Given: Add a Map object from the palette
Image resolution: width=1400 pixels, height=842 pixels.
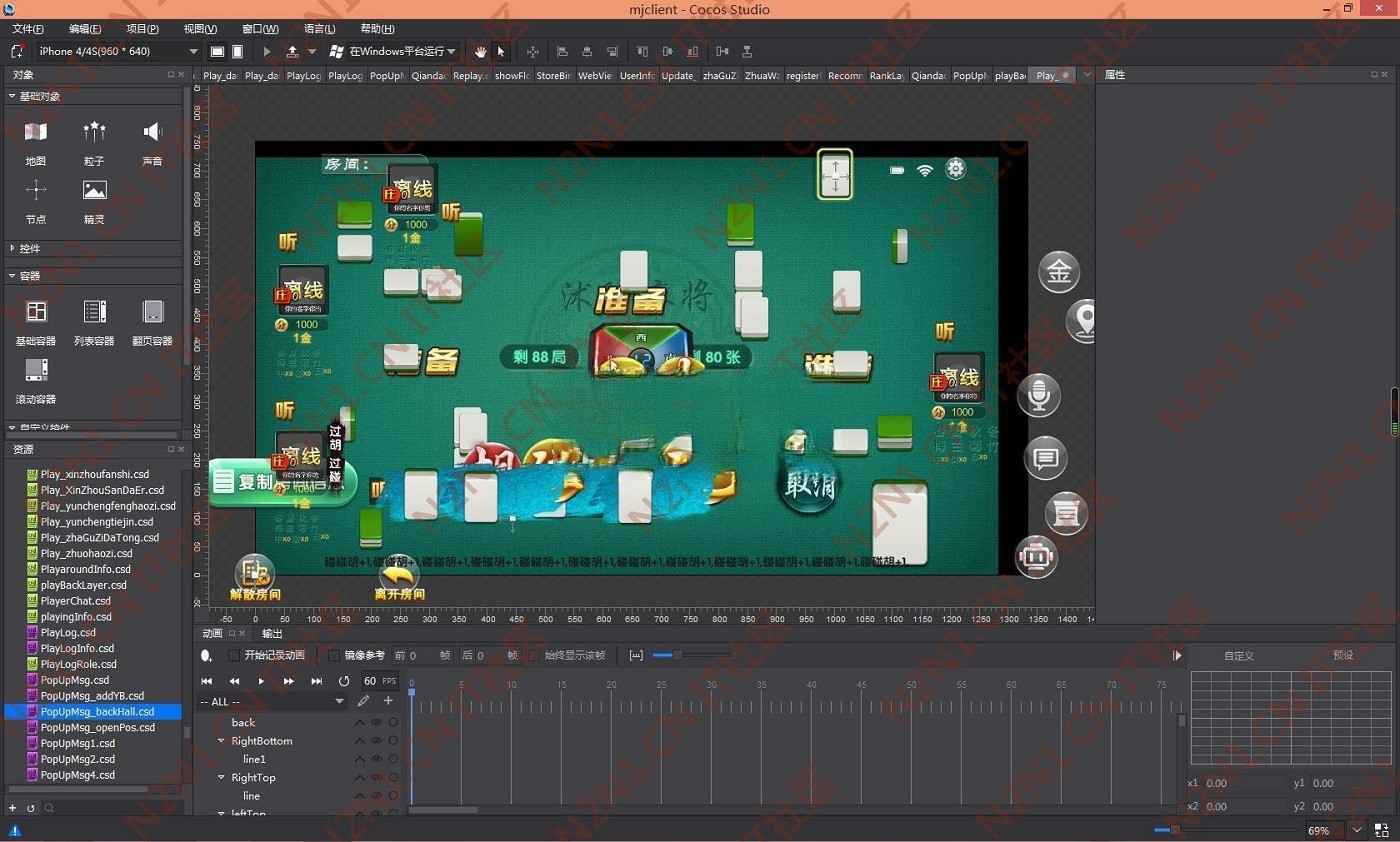Looking at the screenshot, I should click(x=36, y=142).
